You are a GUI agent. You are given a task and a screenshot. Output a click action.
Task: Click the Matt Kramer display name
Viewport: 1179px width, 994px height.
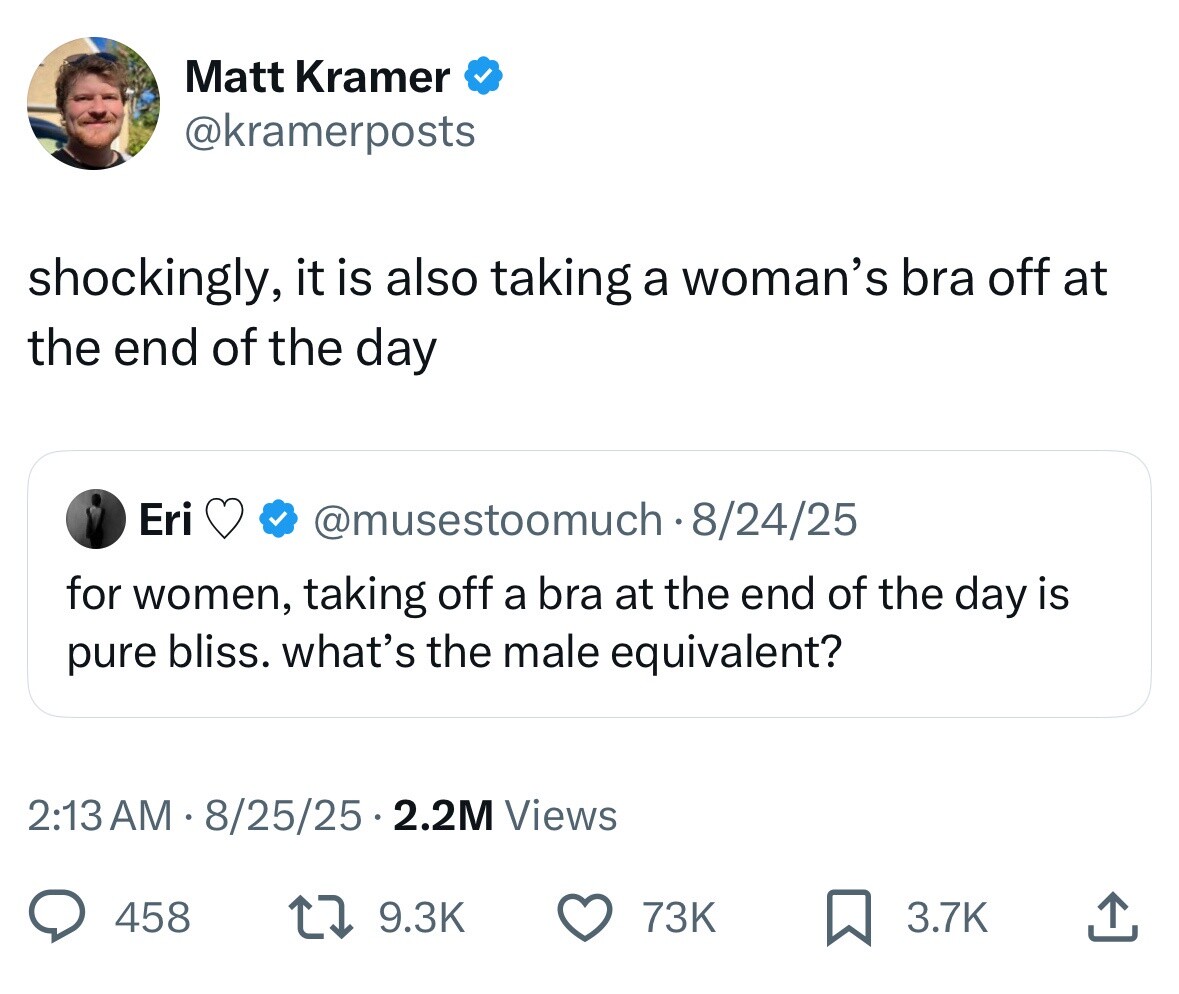click(x=317, y=77)
